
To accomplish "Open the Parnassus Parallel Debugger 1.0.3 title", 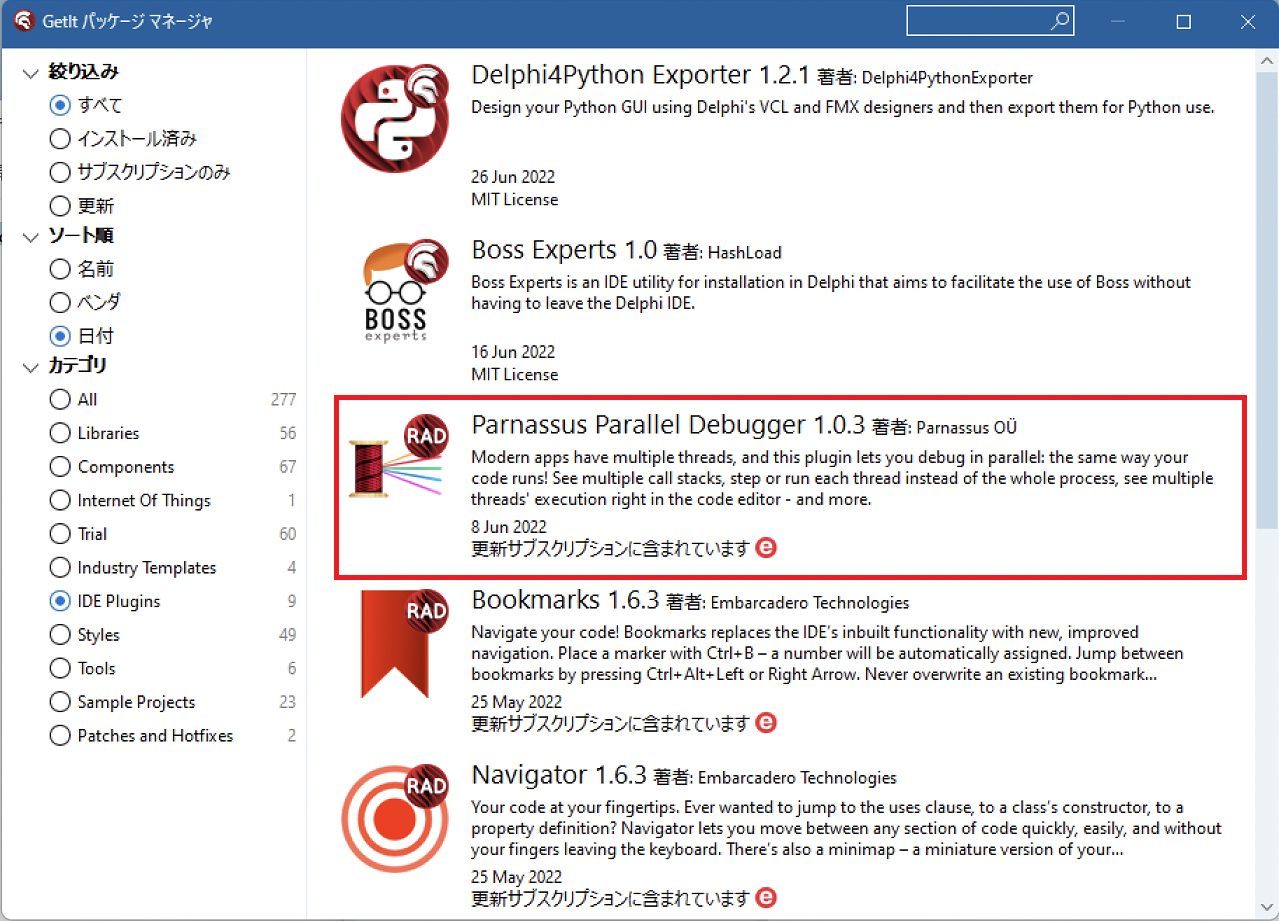I will 668,425.
